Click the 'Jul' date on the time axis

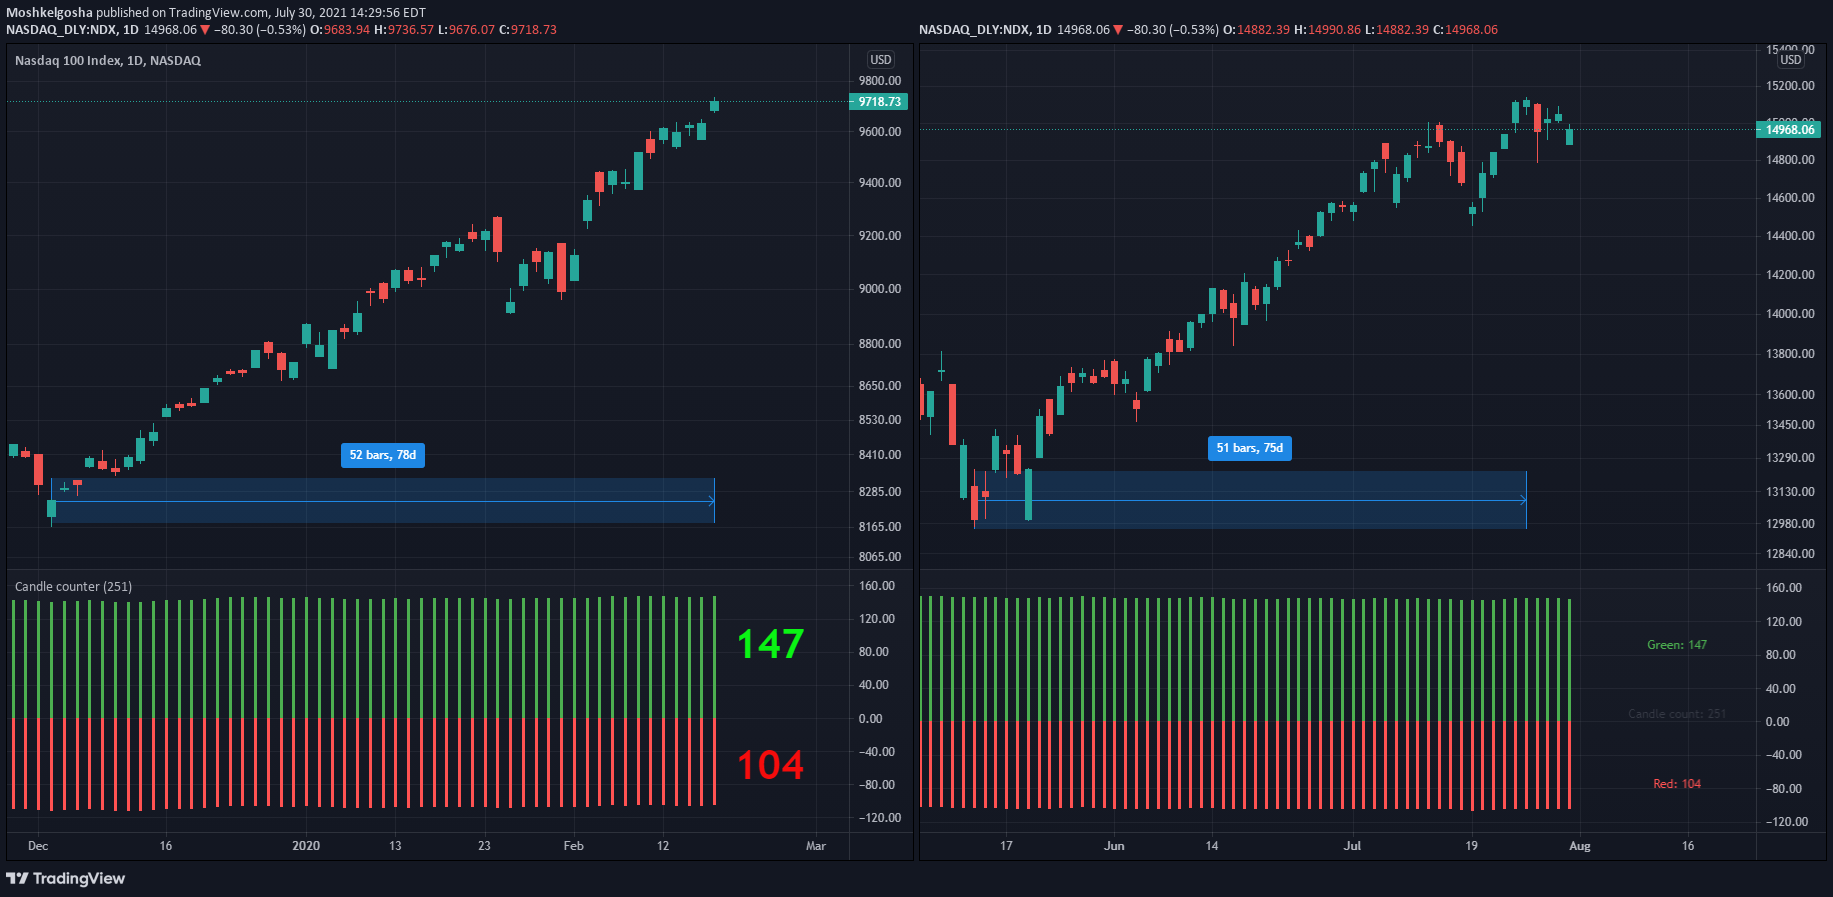(1352, 846)
